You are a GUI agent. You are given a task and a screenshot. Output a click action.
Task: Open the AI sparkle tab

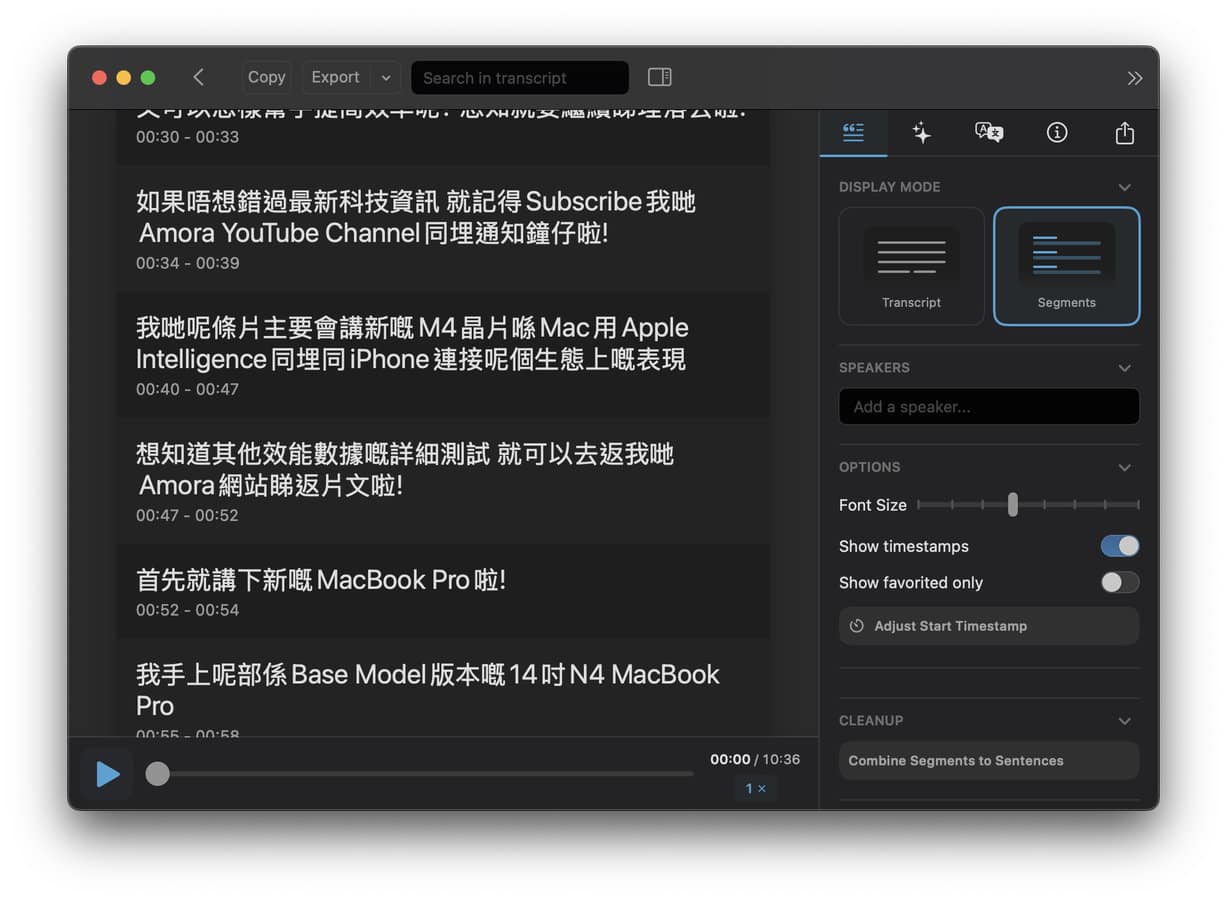(x=921, y=133)
